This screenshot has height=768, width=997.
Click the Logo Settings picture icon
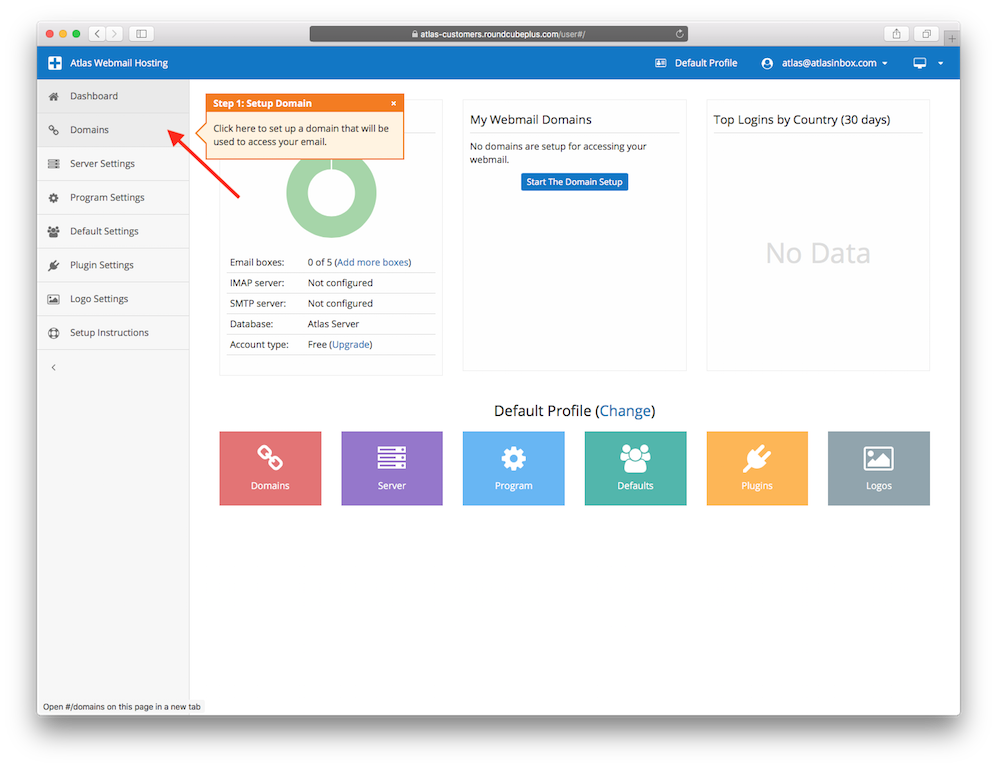(53, 299)
